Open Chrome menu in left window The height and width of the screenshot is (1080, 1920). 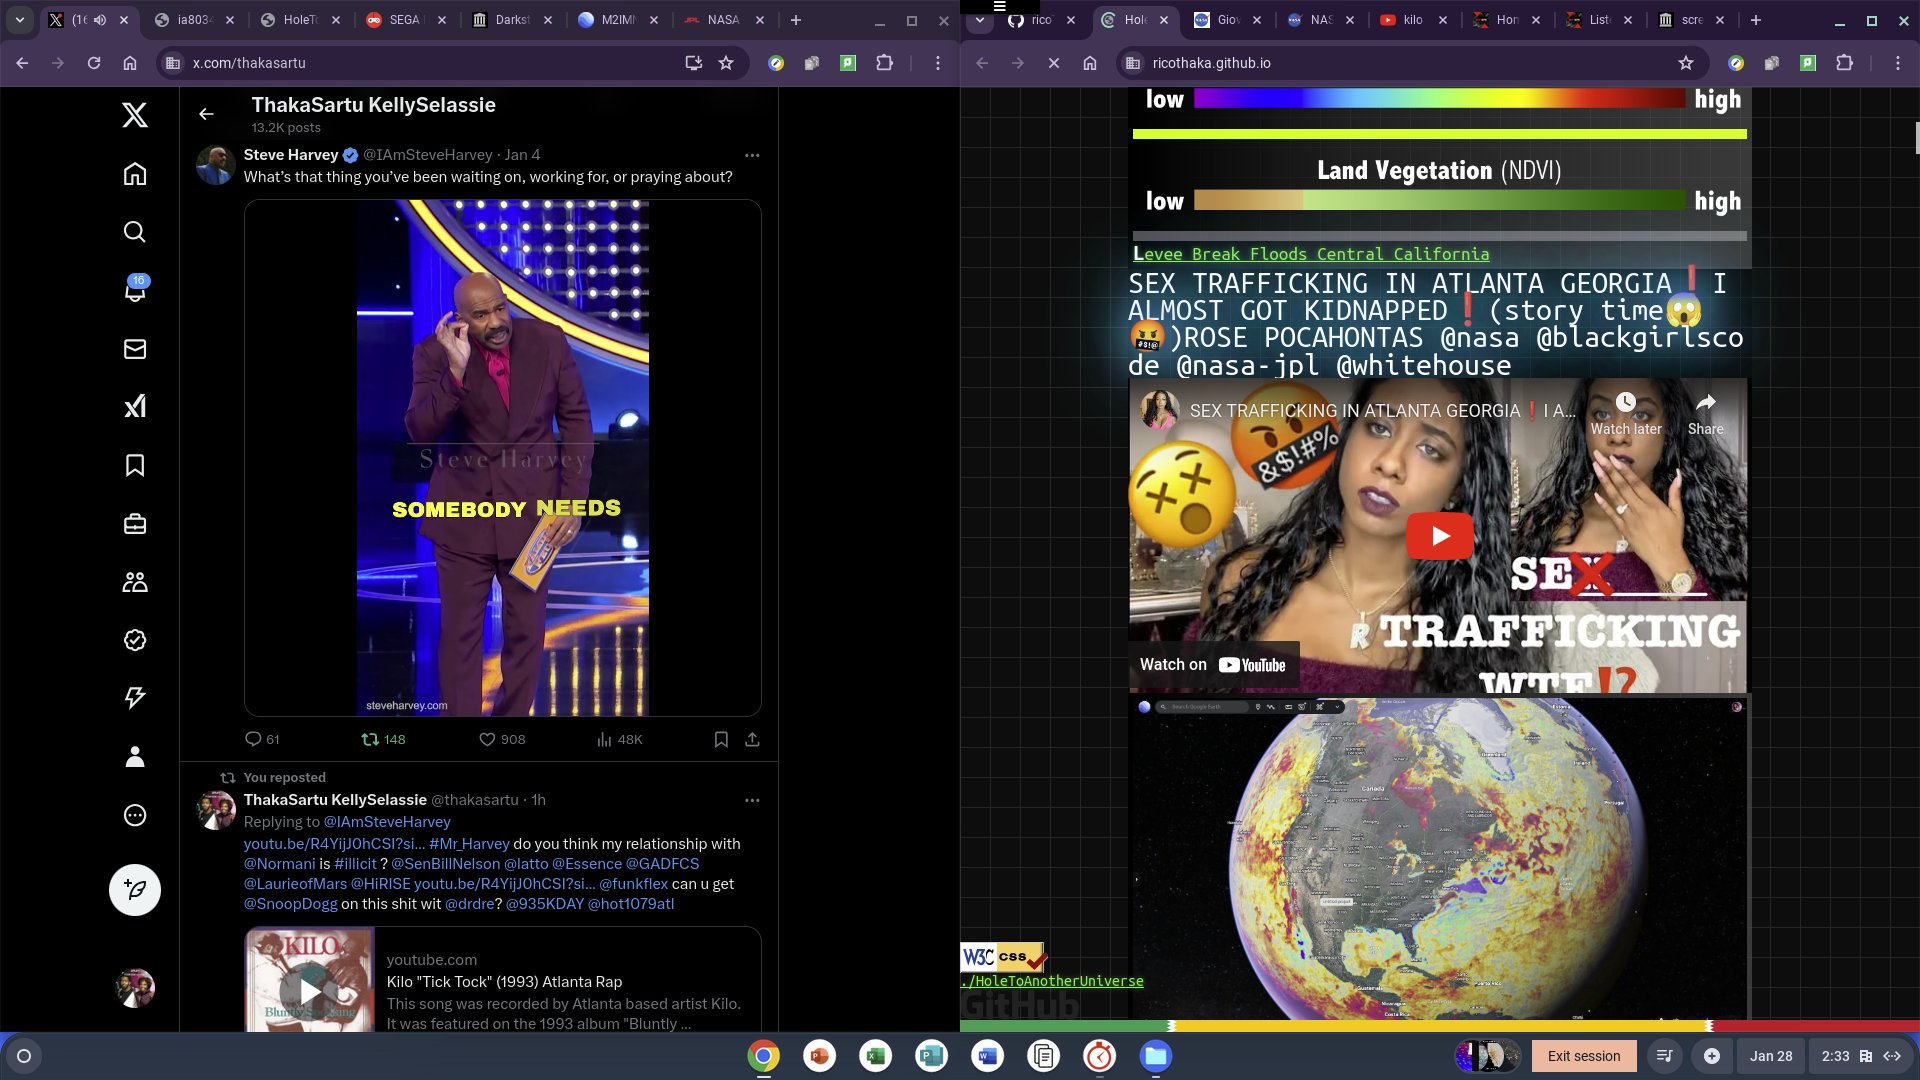(x=937, y=63)
